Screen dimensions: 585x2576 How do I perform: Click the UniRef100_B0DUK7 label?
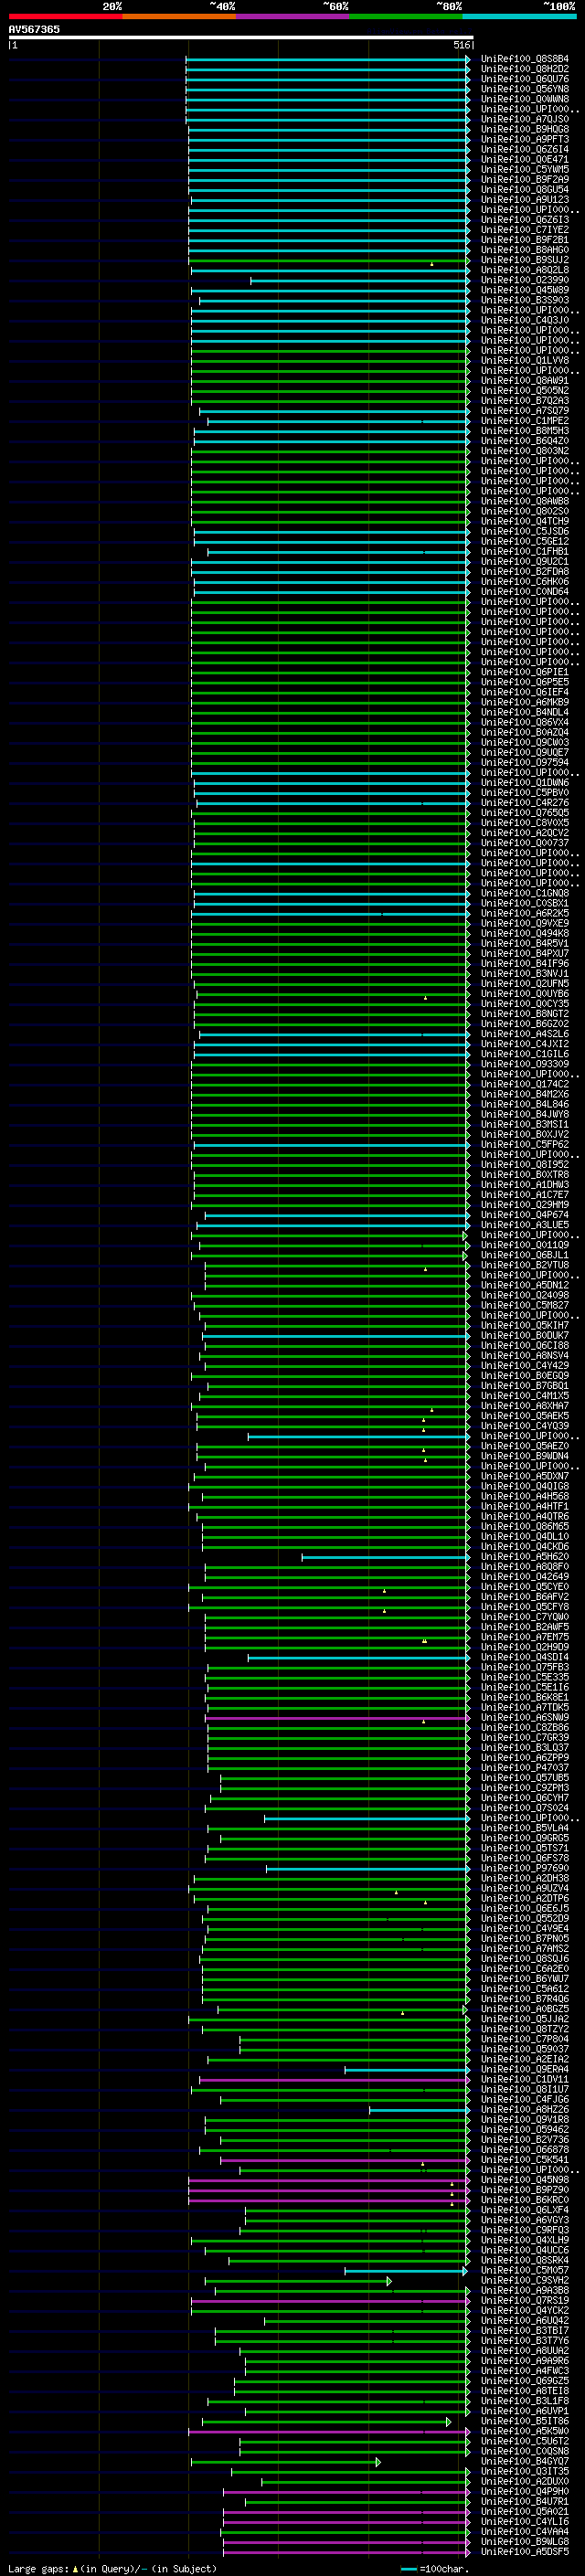click(x=525, y=1335)
